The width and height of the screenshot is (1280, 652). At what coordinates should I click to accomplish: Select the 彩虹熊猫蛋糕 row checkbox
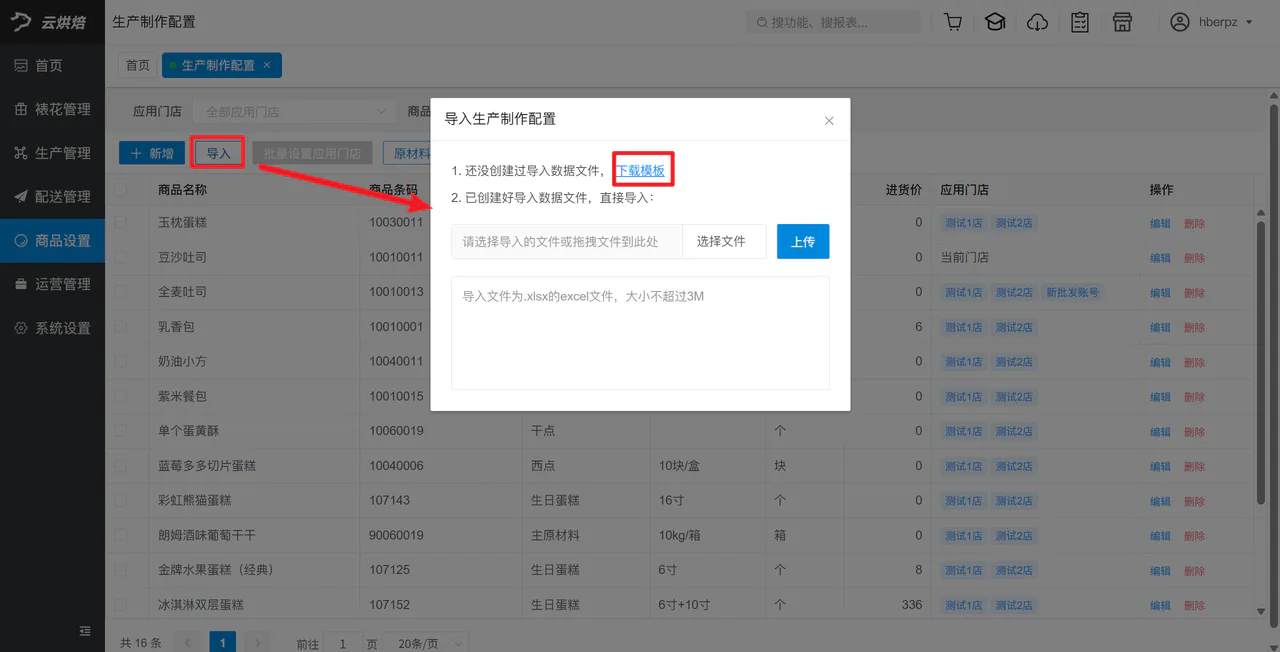120,500
